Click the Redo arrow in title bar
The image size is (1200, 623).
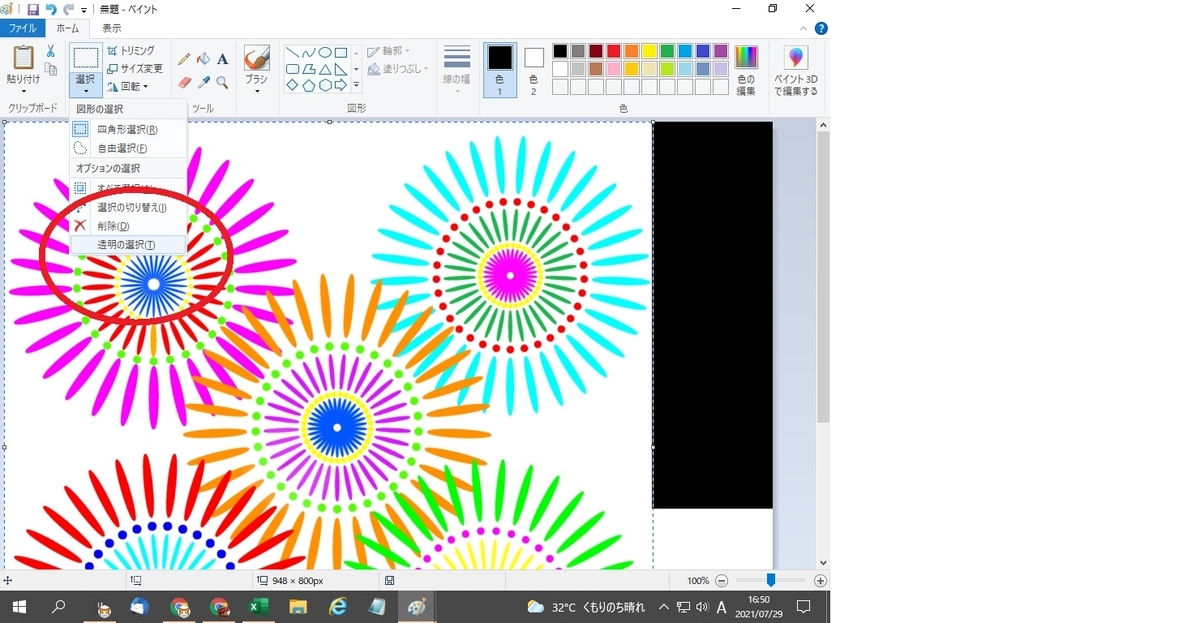click(x=68, y=9)
